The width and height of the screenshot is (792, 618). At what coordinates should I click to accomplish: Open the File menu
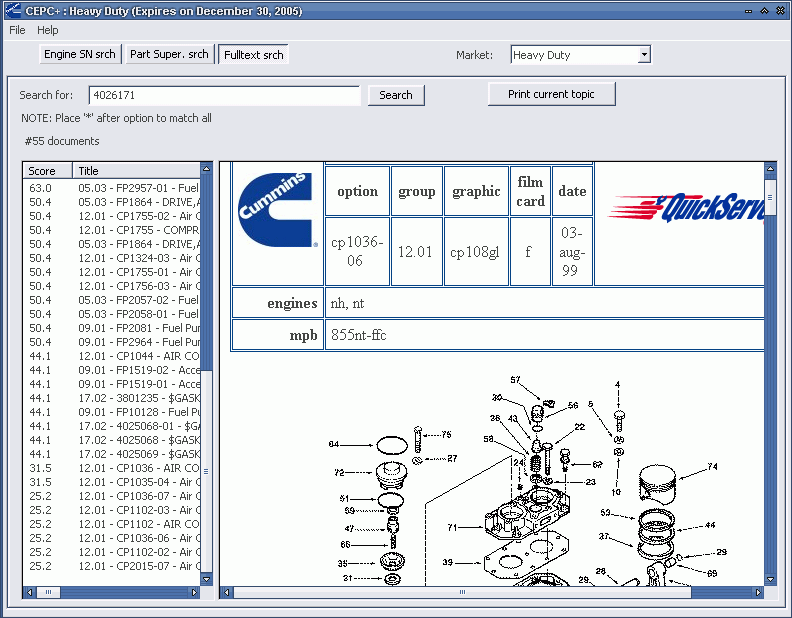click(17, 30)
